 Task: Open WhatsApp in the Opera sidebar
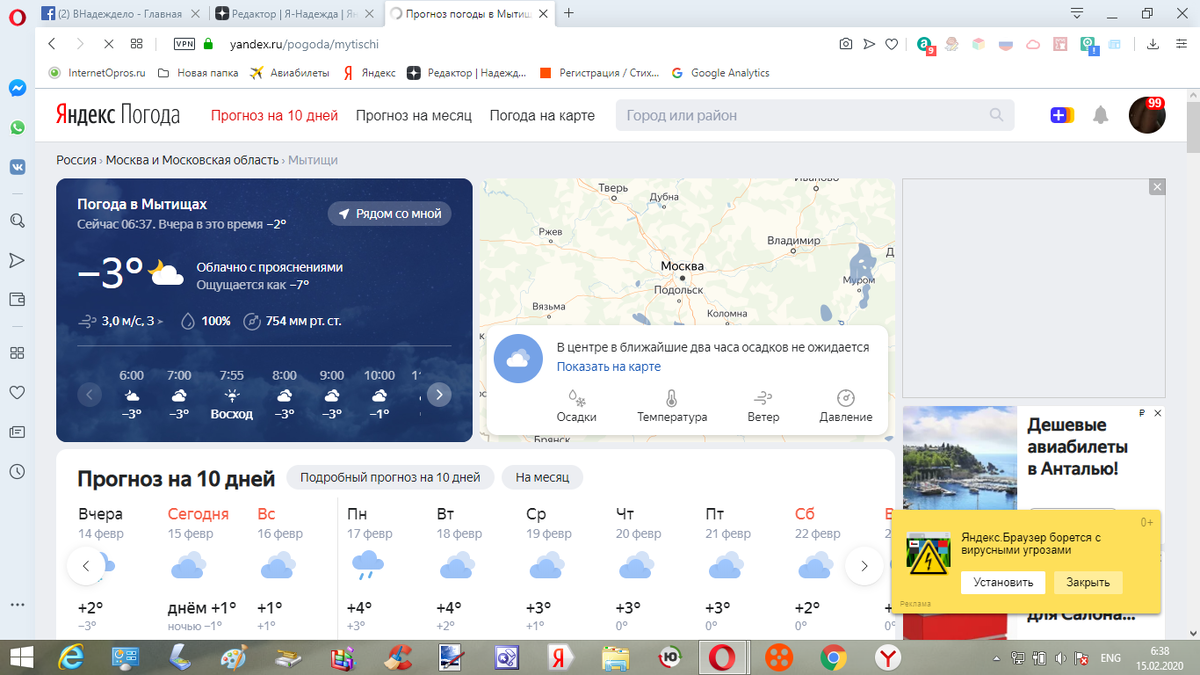[17, 128]
